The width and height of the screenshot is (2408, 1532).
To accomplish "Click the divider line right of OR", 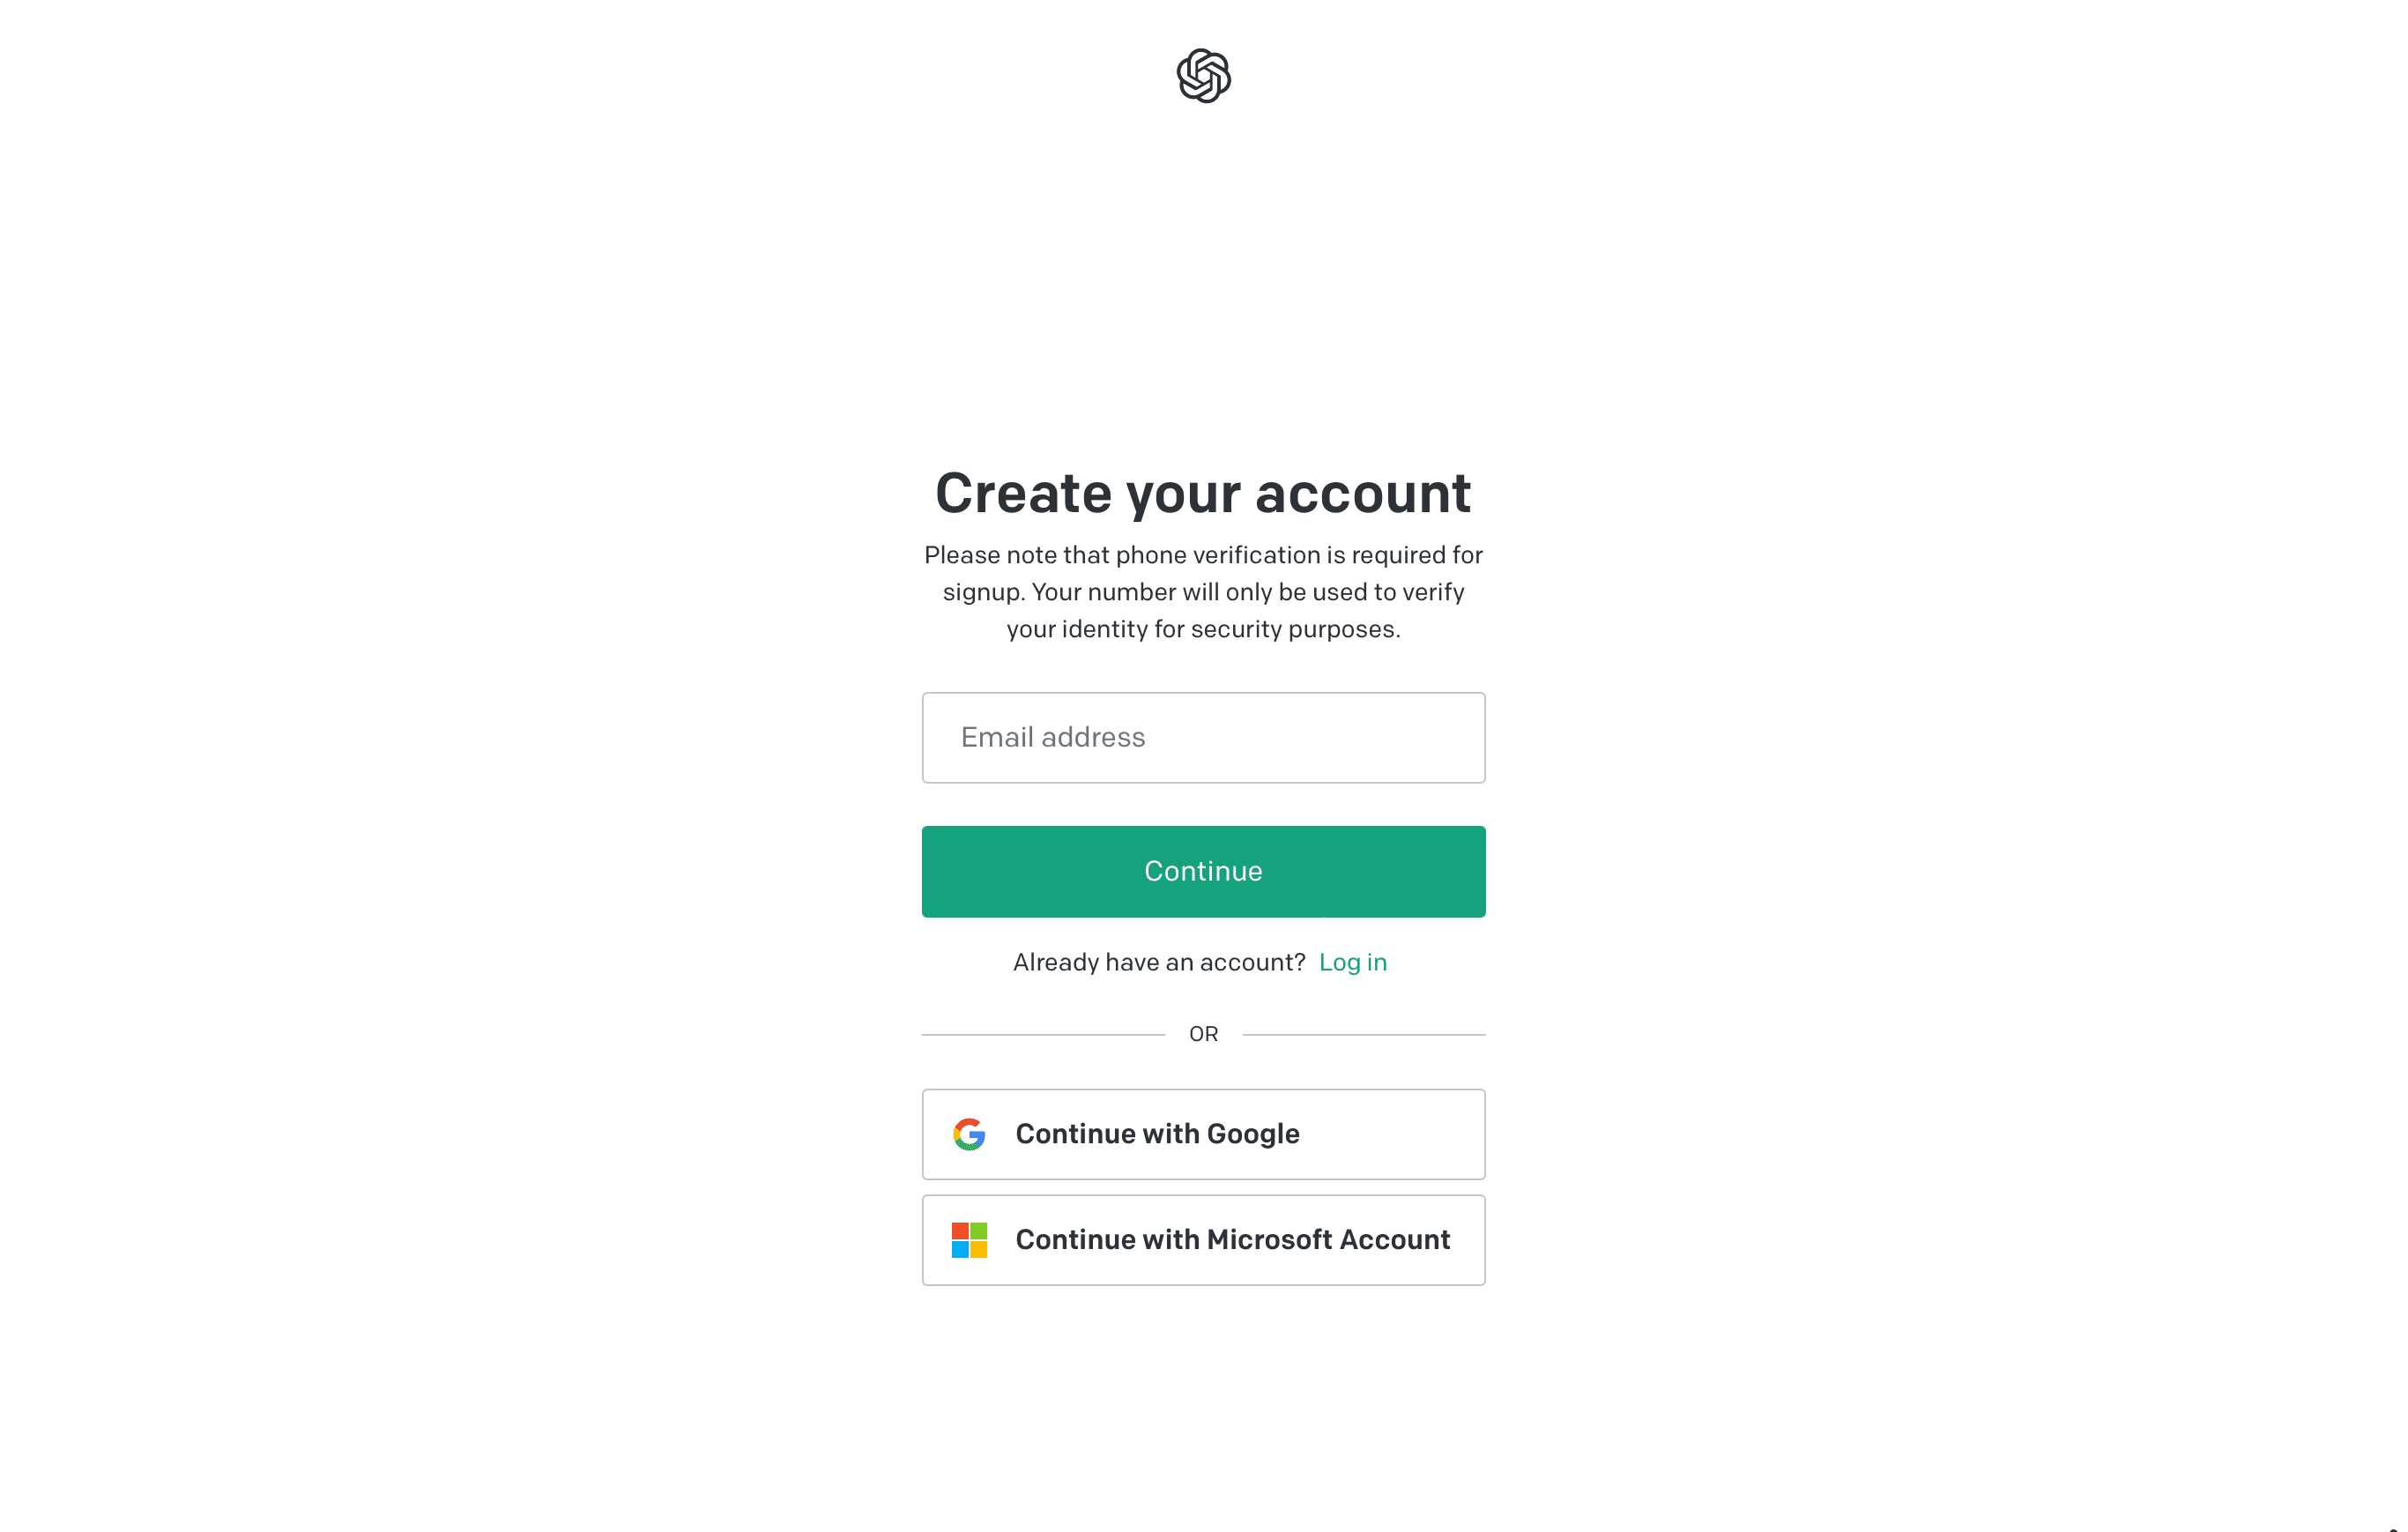I will coord(1363,1034).
